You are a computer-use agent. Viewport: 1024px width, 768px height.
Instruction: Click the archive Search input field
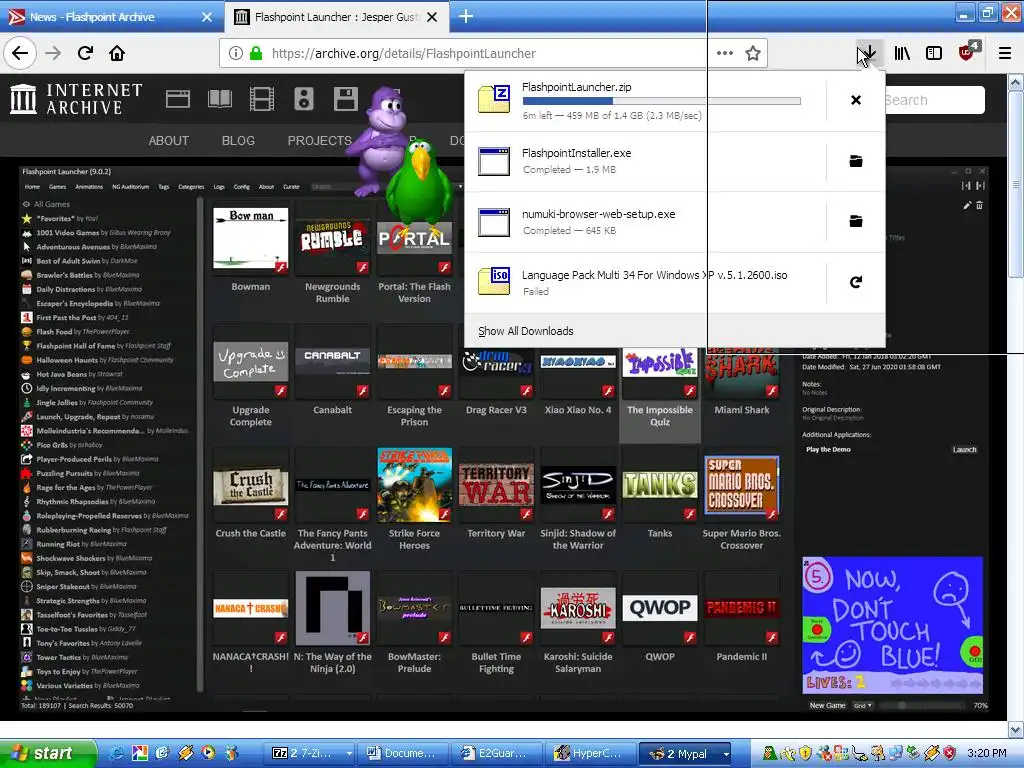pos(933,100)
